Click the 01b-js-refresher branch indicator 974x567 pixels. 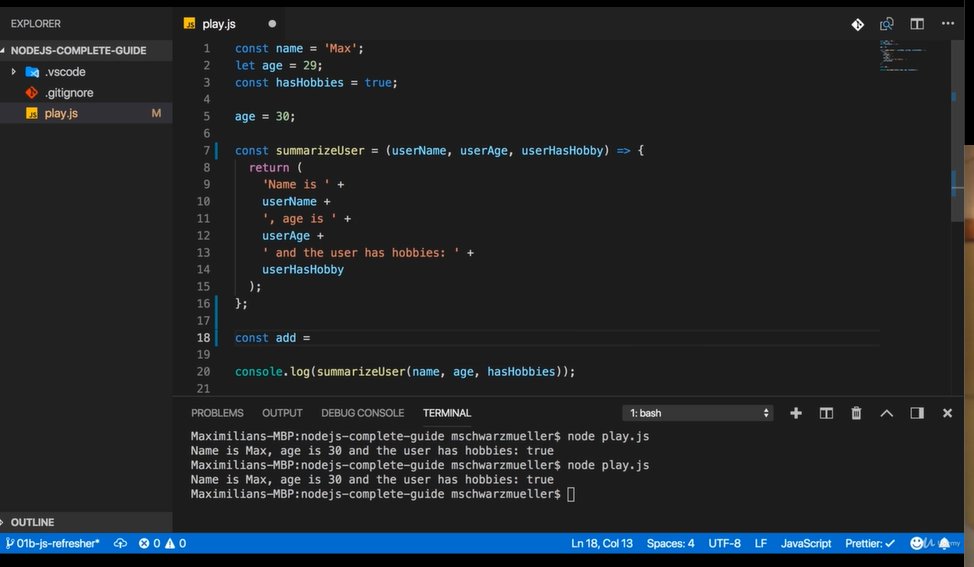[53, 543]
